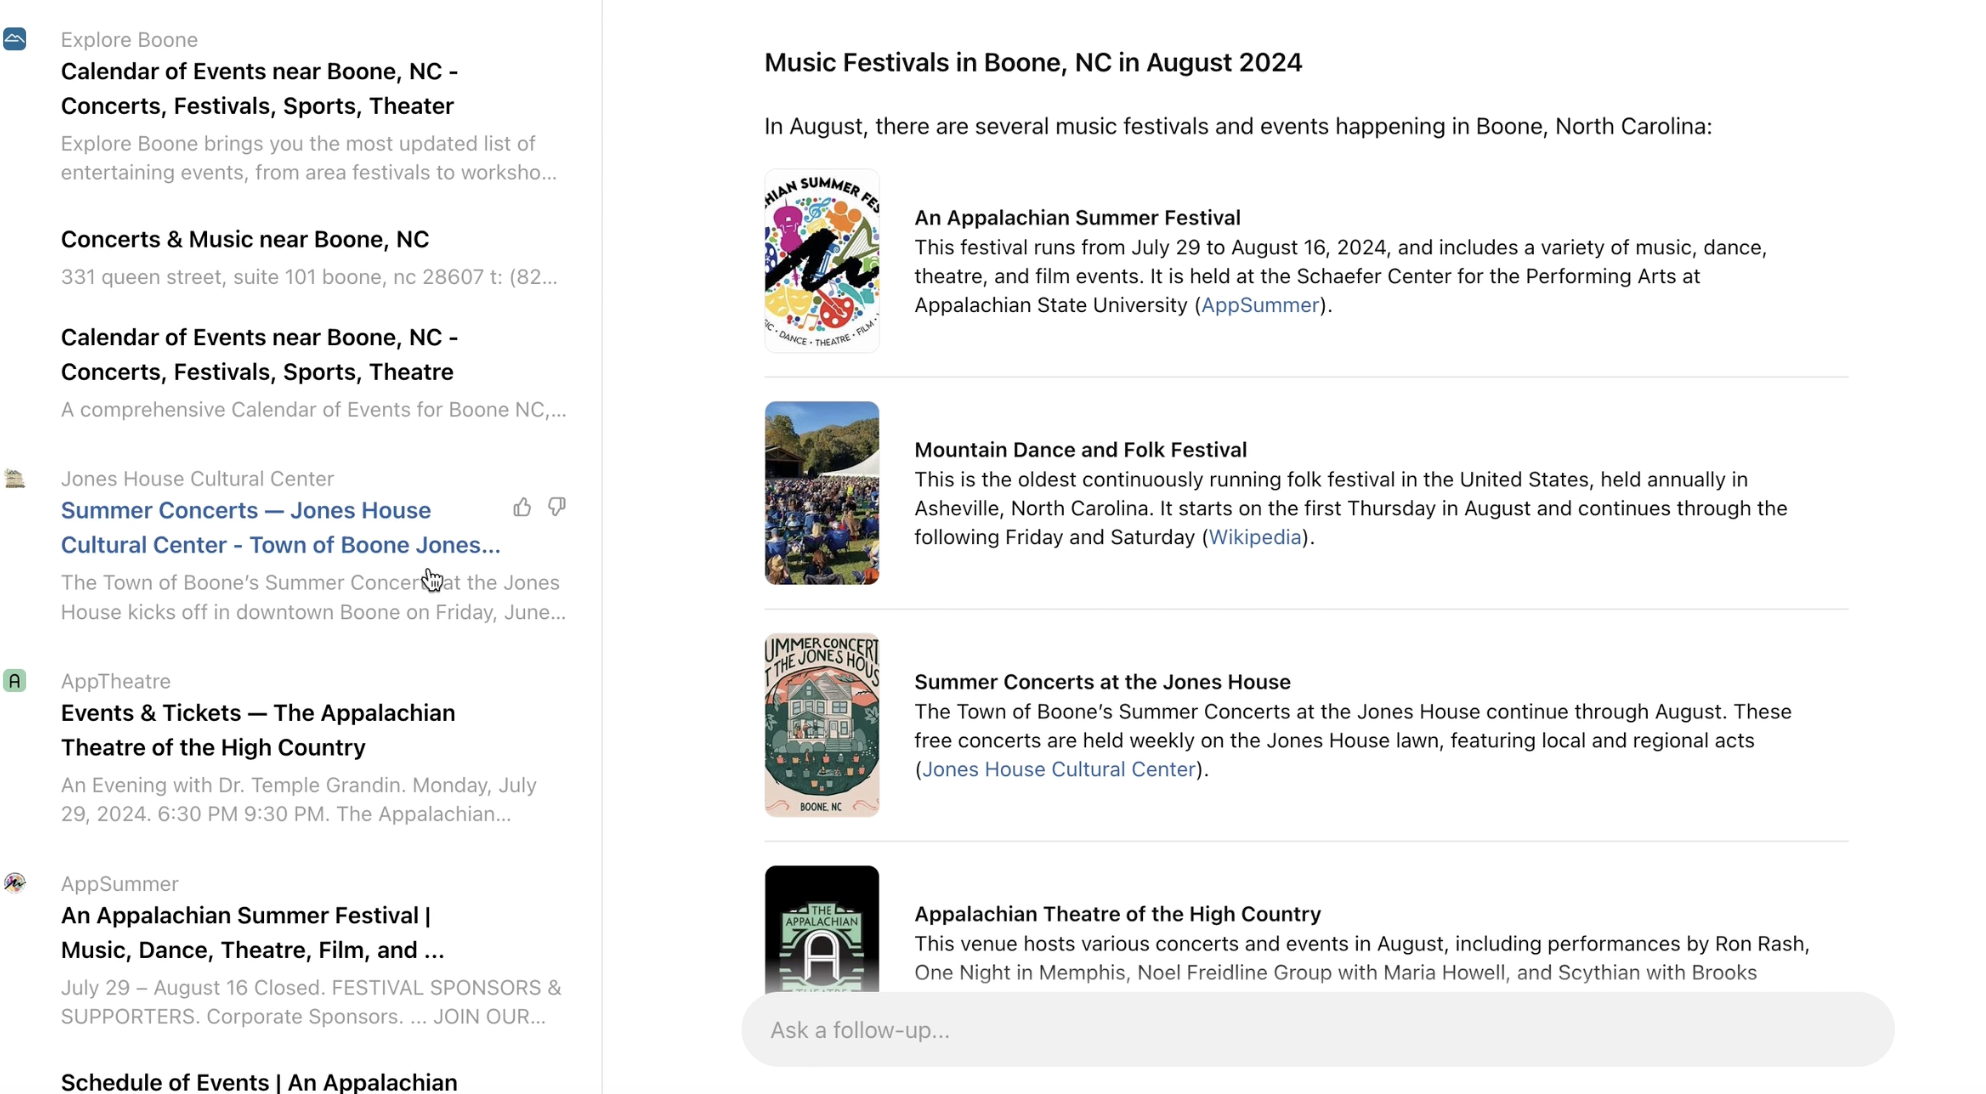Click the AppSummer source favicon
The height and width of the screenshot is (1094, 1986).
point(15,883)
